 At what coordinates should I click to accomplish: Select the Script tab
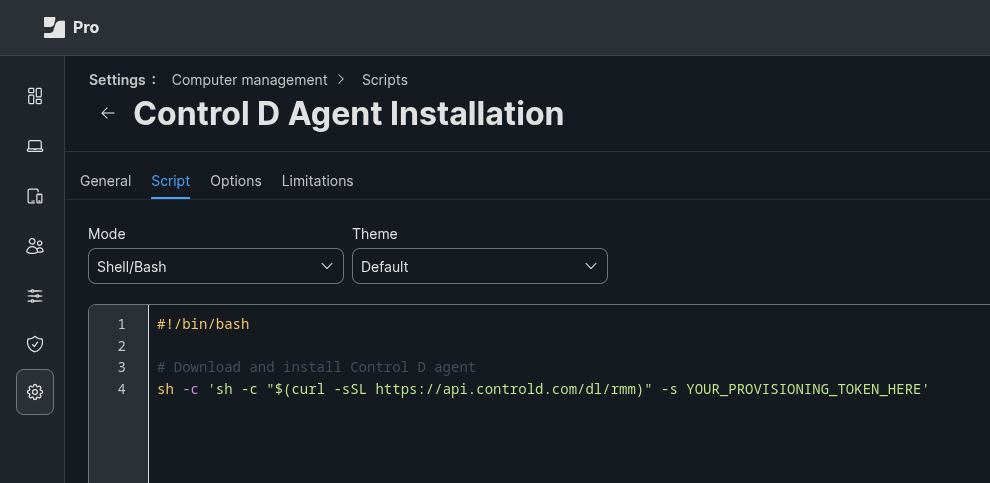click(170, 181)
